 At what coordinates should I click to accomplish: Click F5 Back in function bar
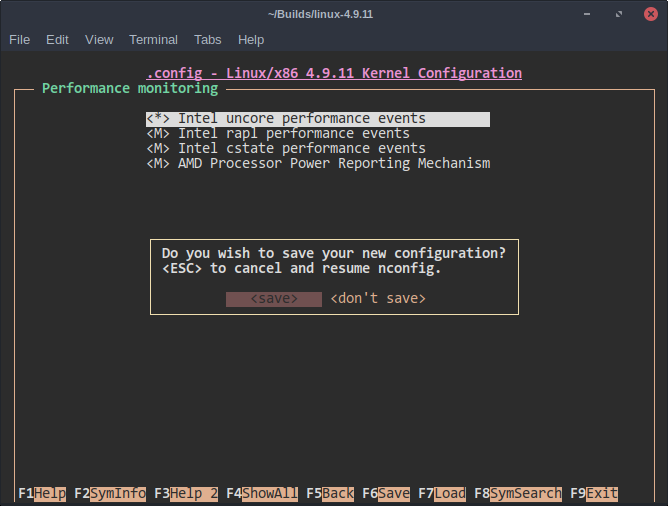pos(330,494)
